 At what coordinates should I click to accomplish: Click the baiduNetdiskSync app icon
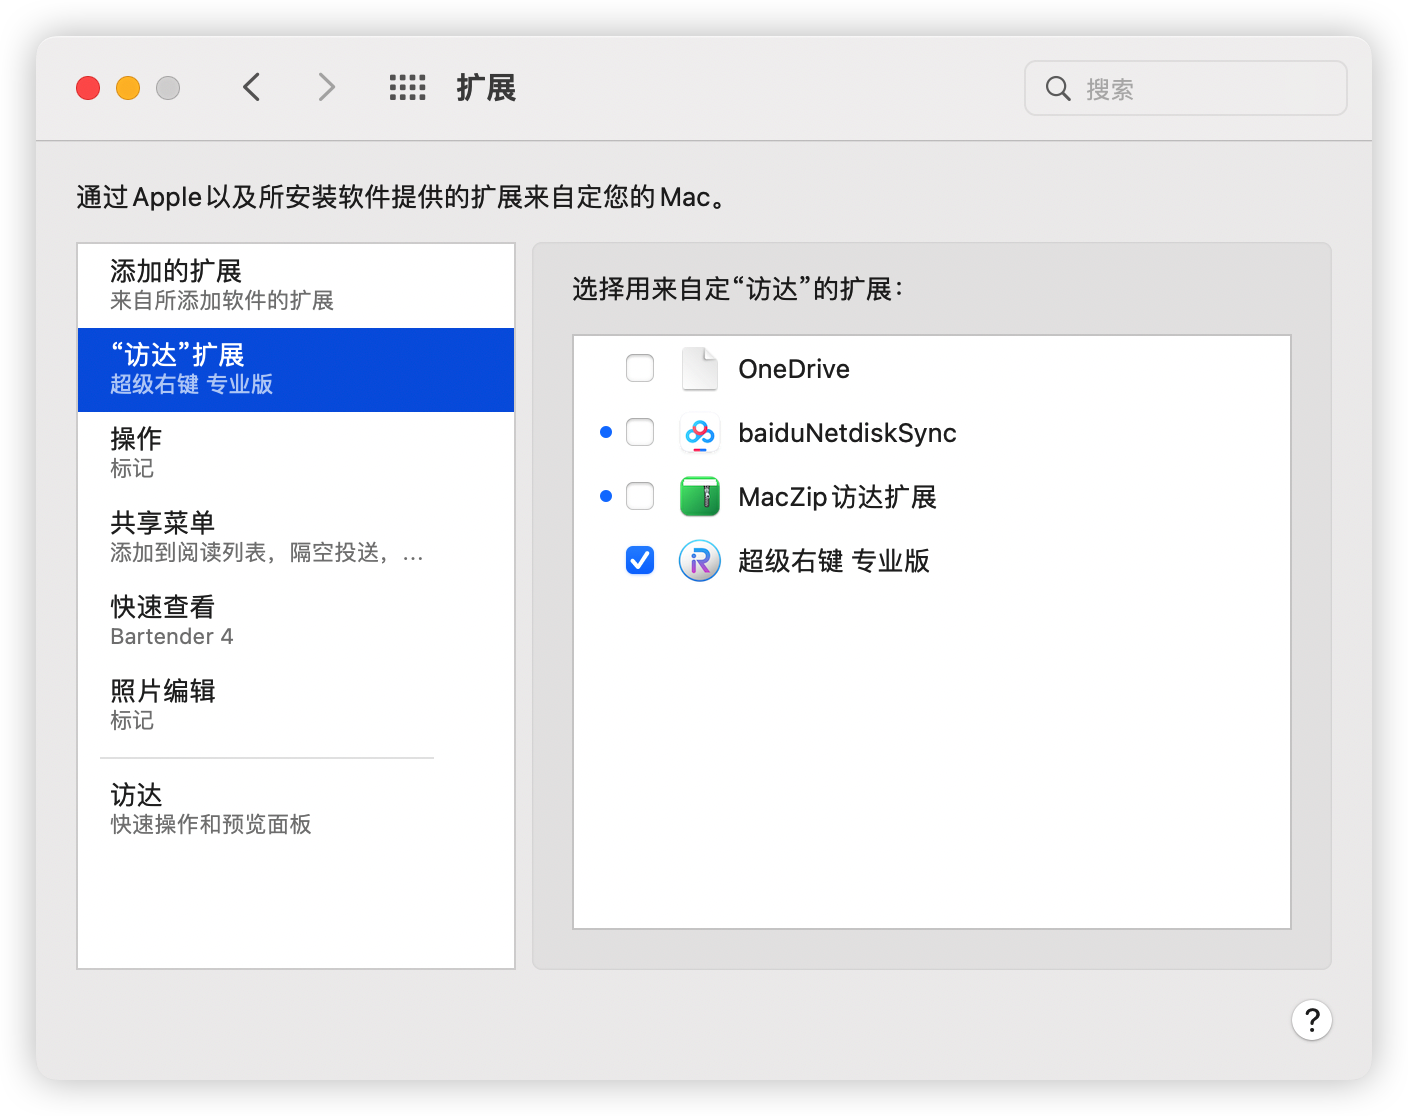pyautogui.click(x=700, y=433)
